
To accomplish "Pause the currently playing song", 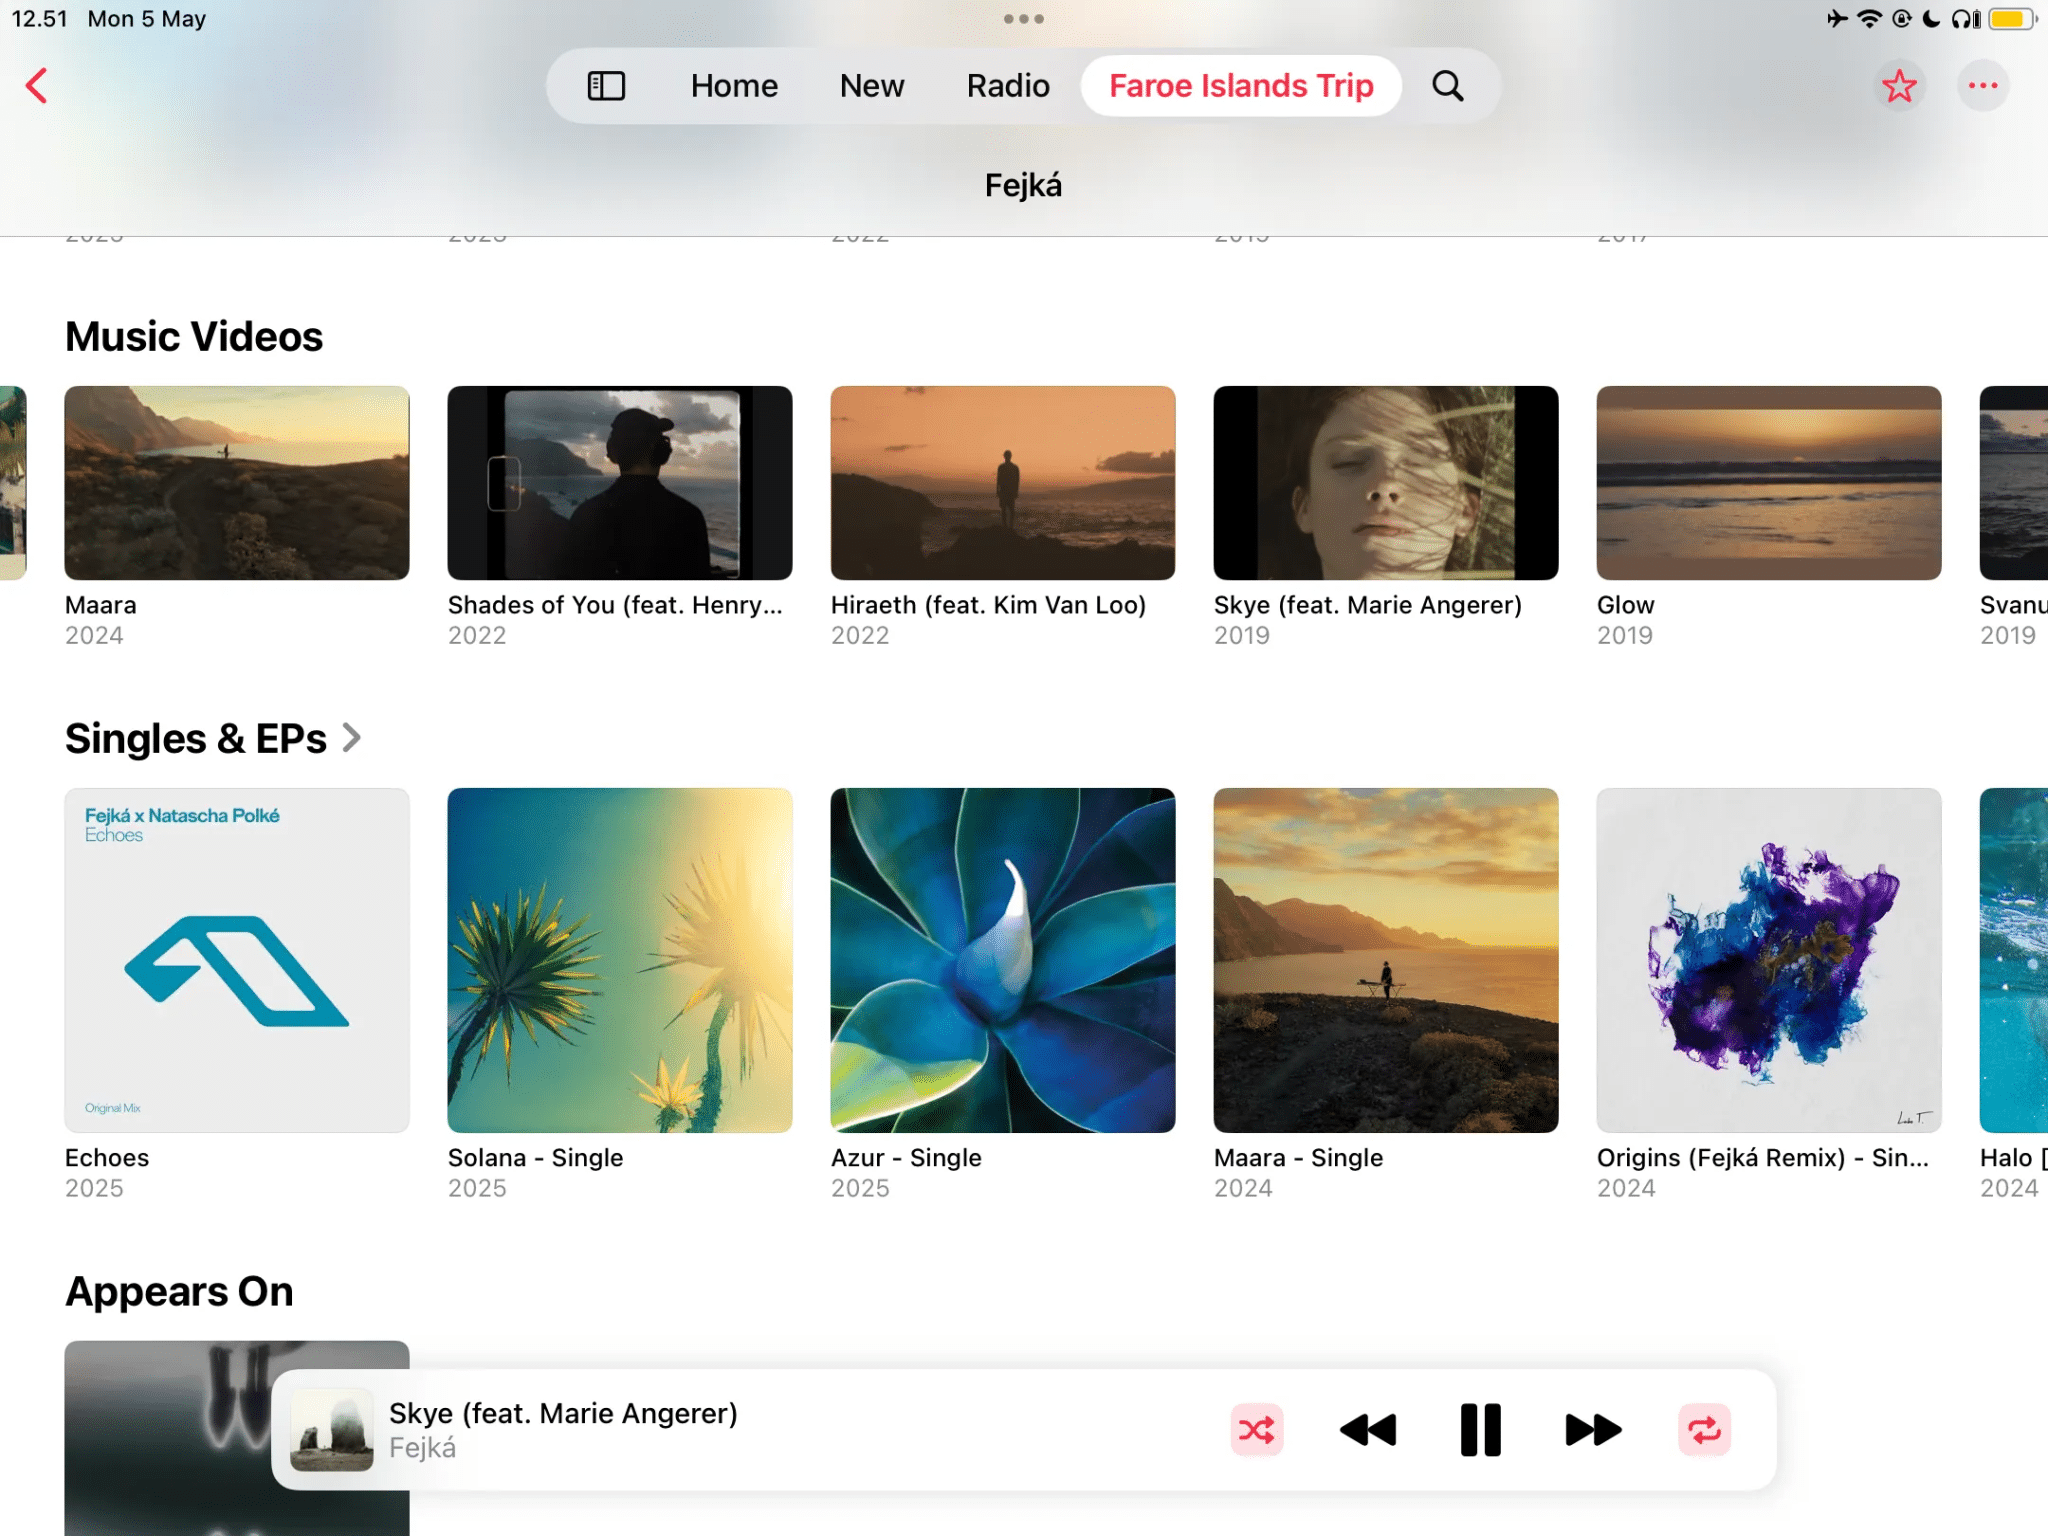I will pos(1479,1430).
